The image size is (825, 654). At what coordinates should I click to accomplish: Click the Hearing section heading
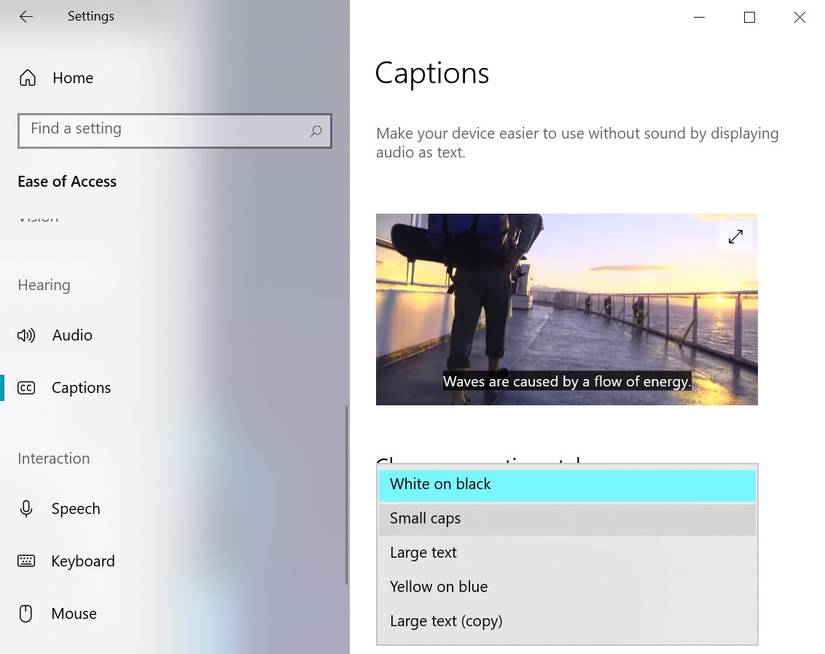click(43, 284)
